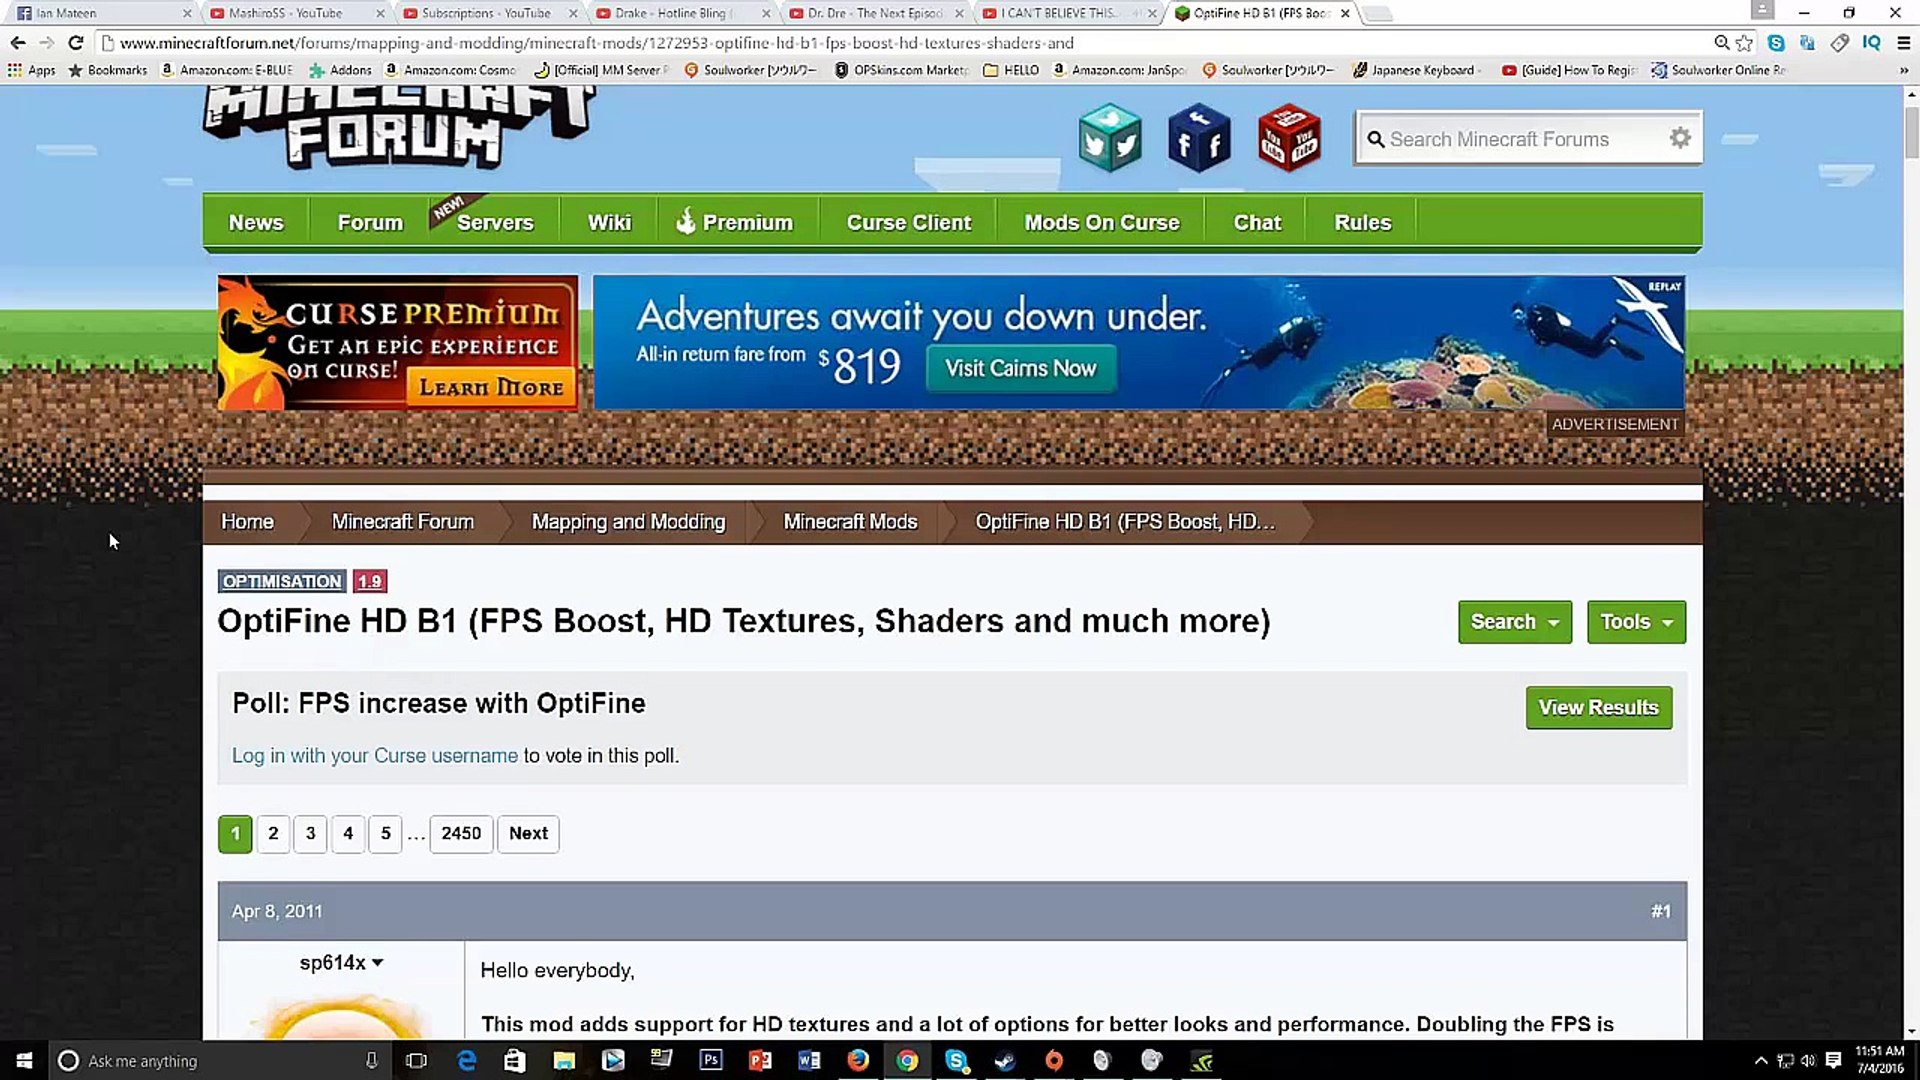Click the OPTIMISATION tag label
This screenshot has height=1080, width=1920.
[282, 581]
